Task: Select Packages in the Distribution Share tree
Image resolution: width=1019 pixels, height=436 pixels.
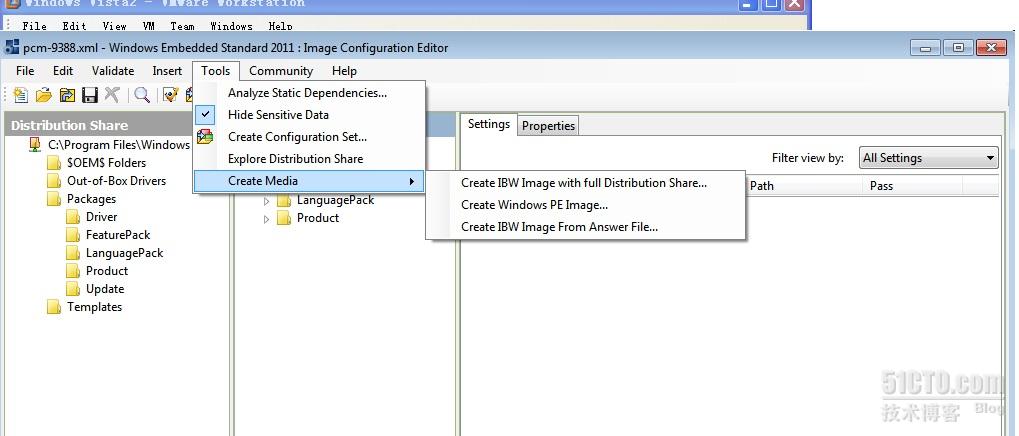Action: coord(92,199)
